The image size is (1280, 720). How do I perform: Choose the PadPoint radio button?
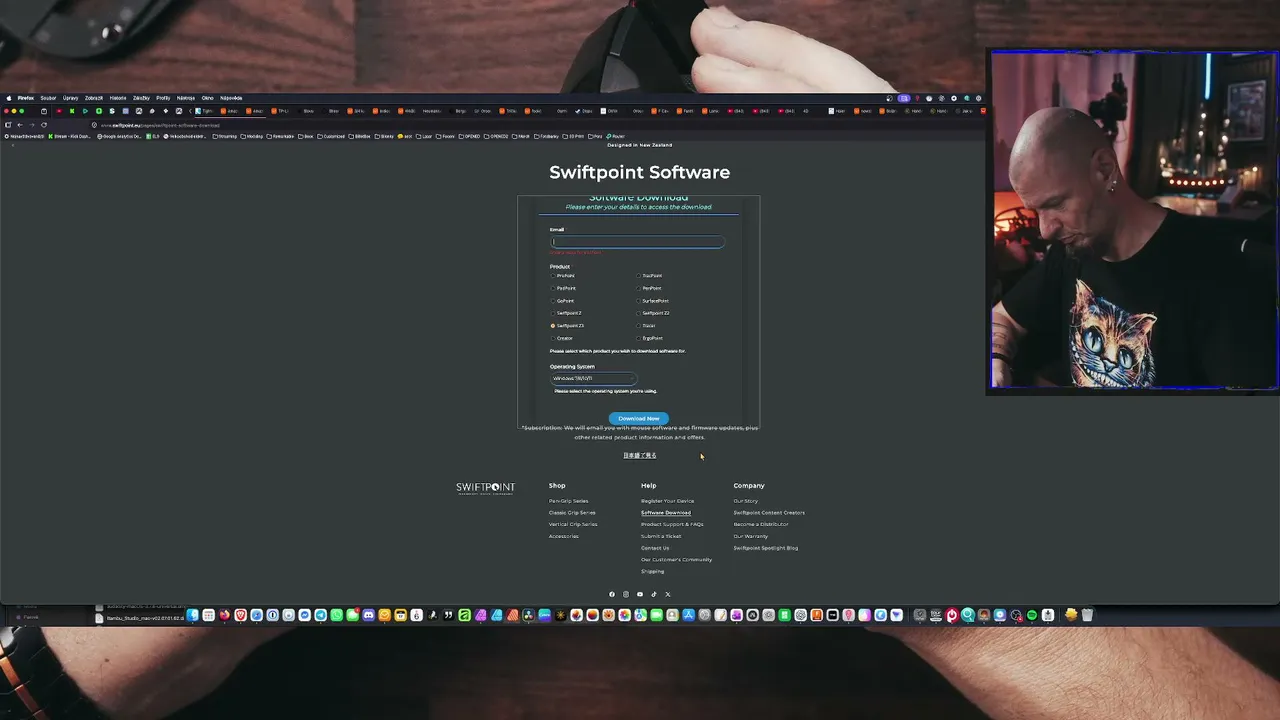tap(553, 288)
